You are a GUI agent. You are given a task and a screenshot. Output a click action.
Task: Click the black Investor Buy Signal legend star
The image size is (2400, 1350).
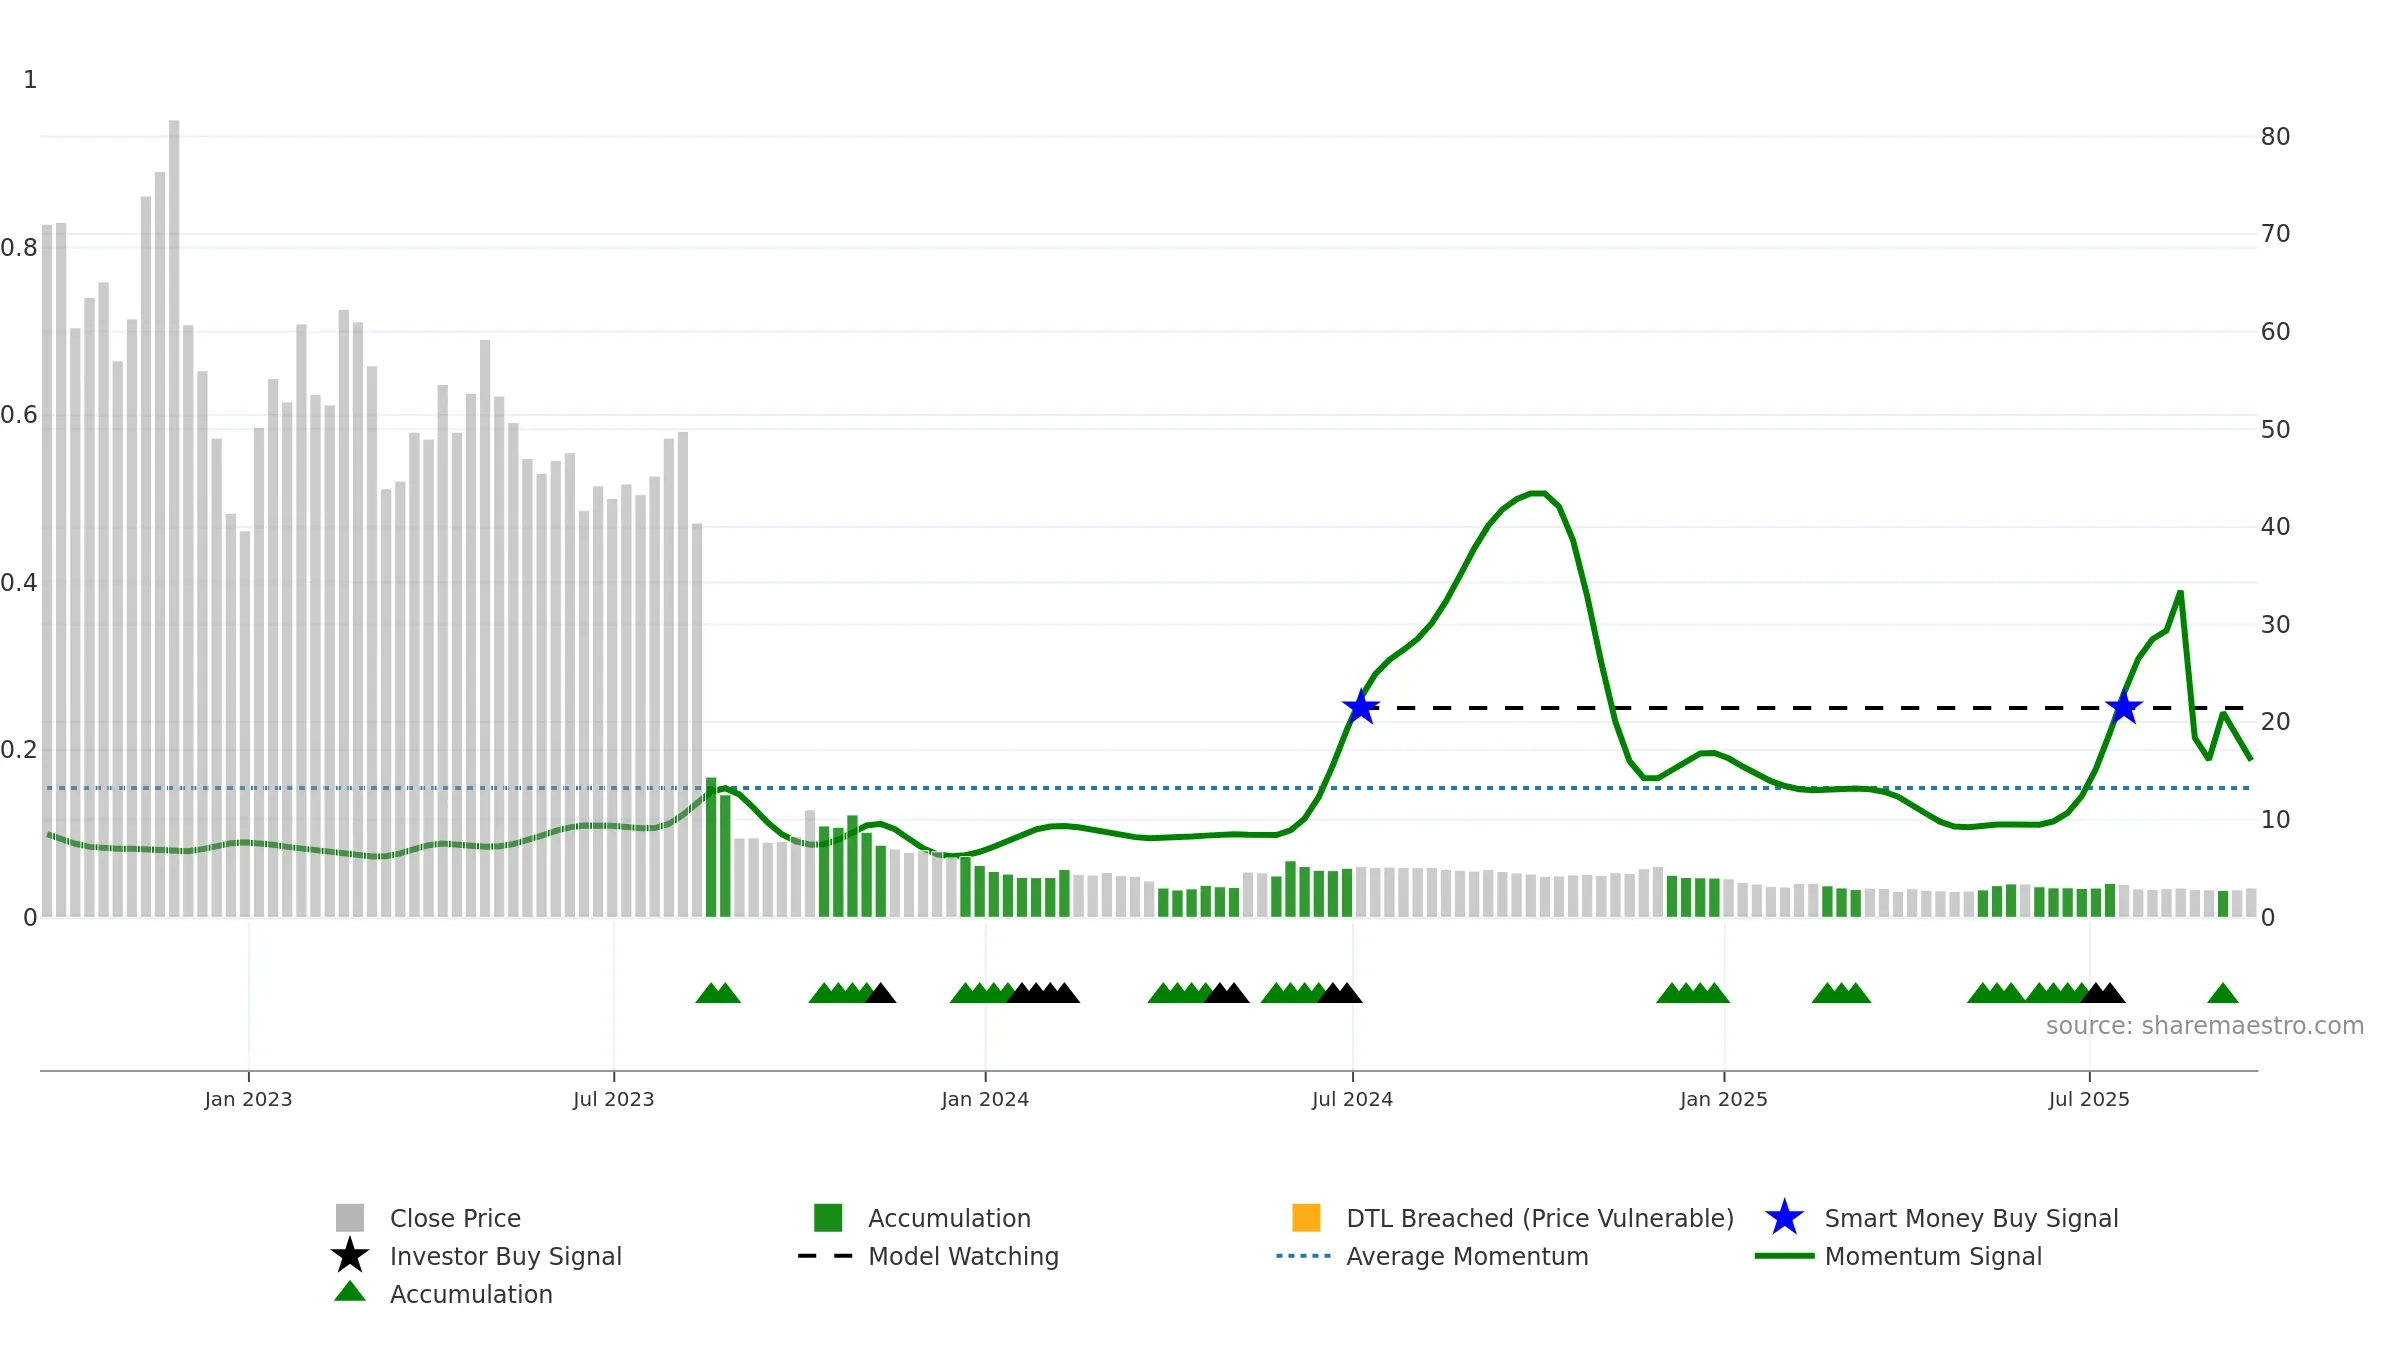tap(350, 1256)
